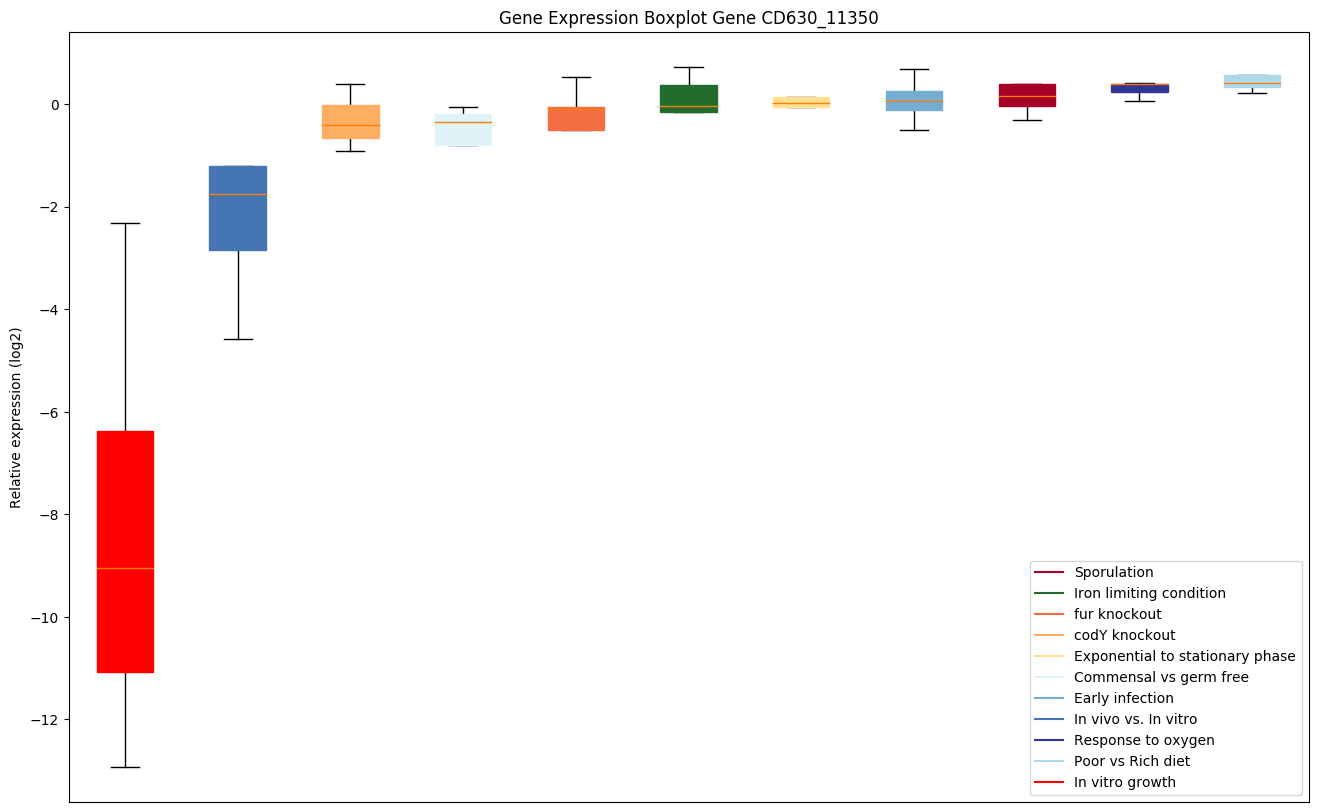1318x812 pixels.
Task: Click the 'Relative expression (log2)' axis label
Action: pos(16,417)
